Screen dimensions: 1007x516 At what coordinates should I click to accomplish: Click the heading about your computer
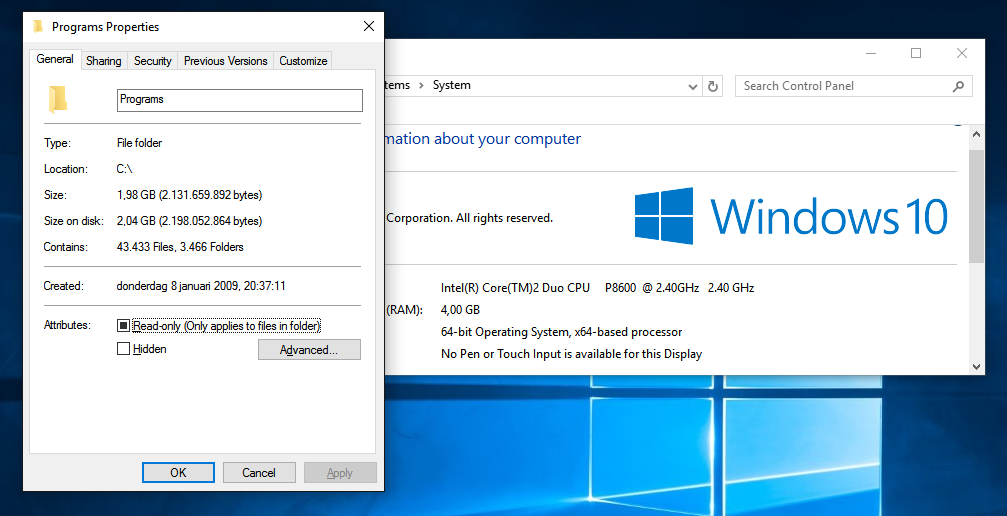(483, 139)
